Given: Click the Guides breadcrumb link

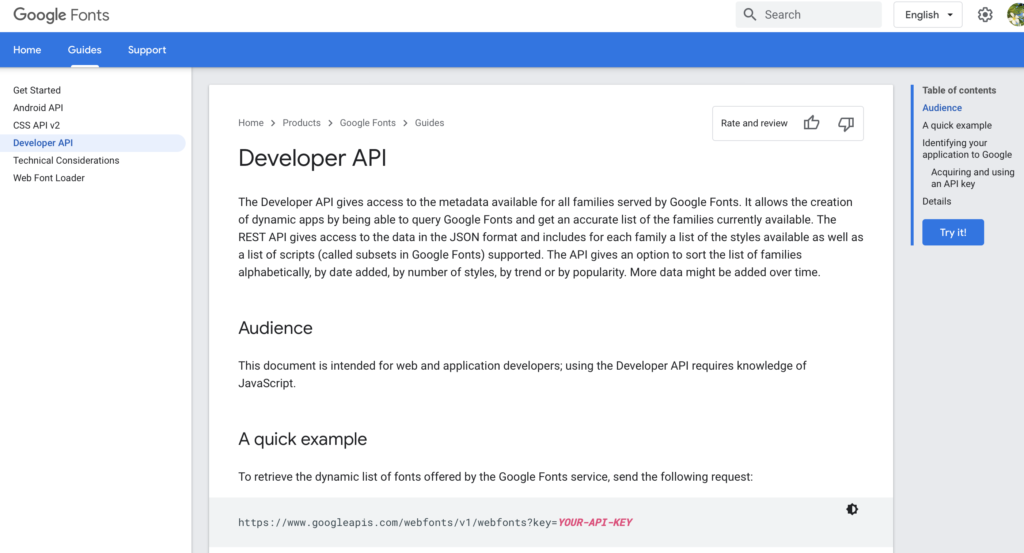Looking at the screenshot, I should [x=429, y=123].
